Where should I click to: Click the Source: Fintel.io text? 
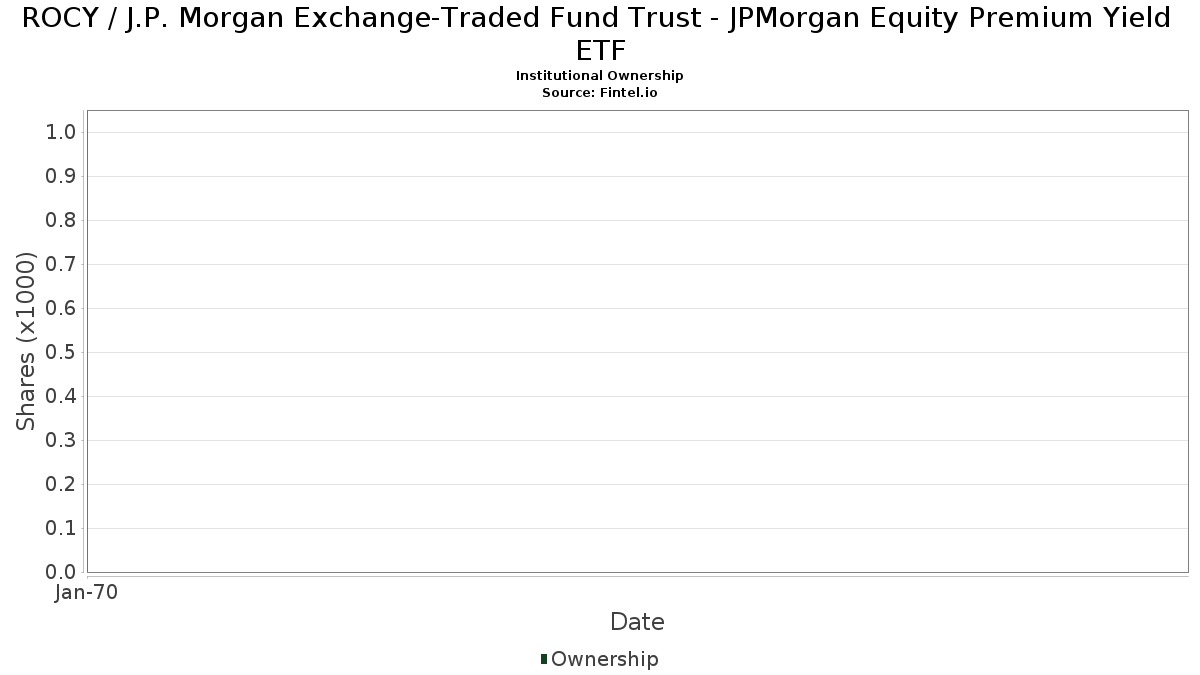point(600,92)
